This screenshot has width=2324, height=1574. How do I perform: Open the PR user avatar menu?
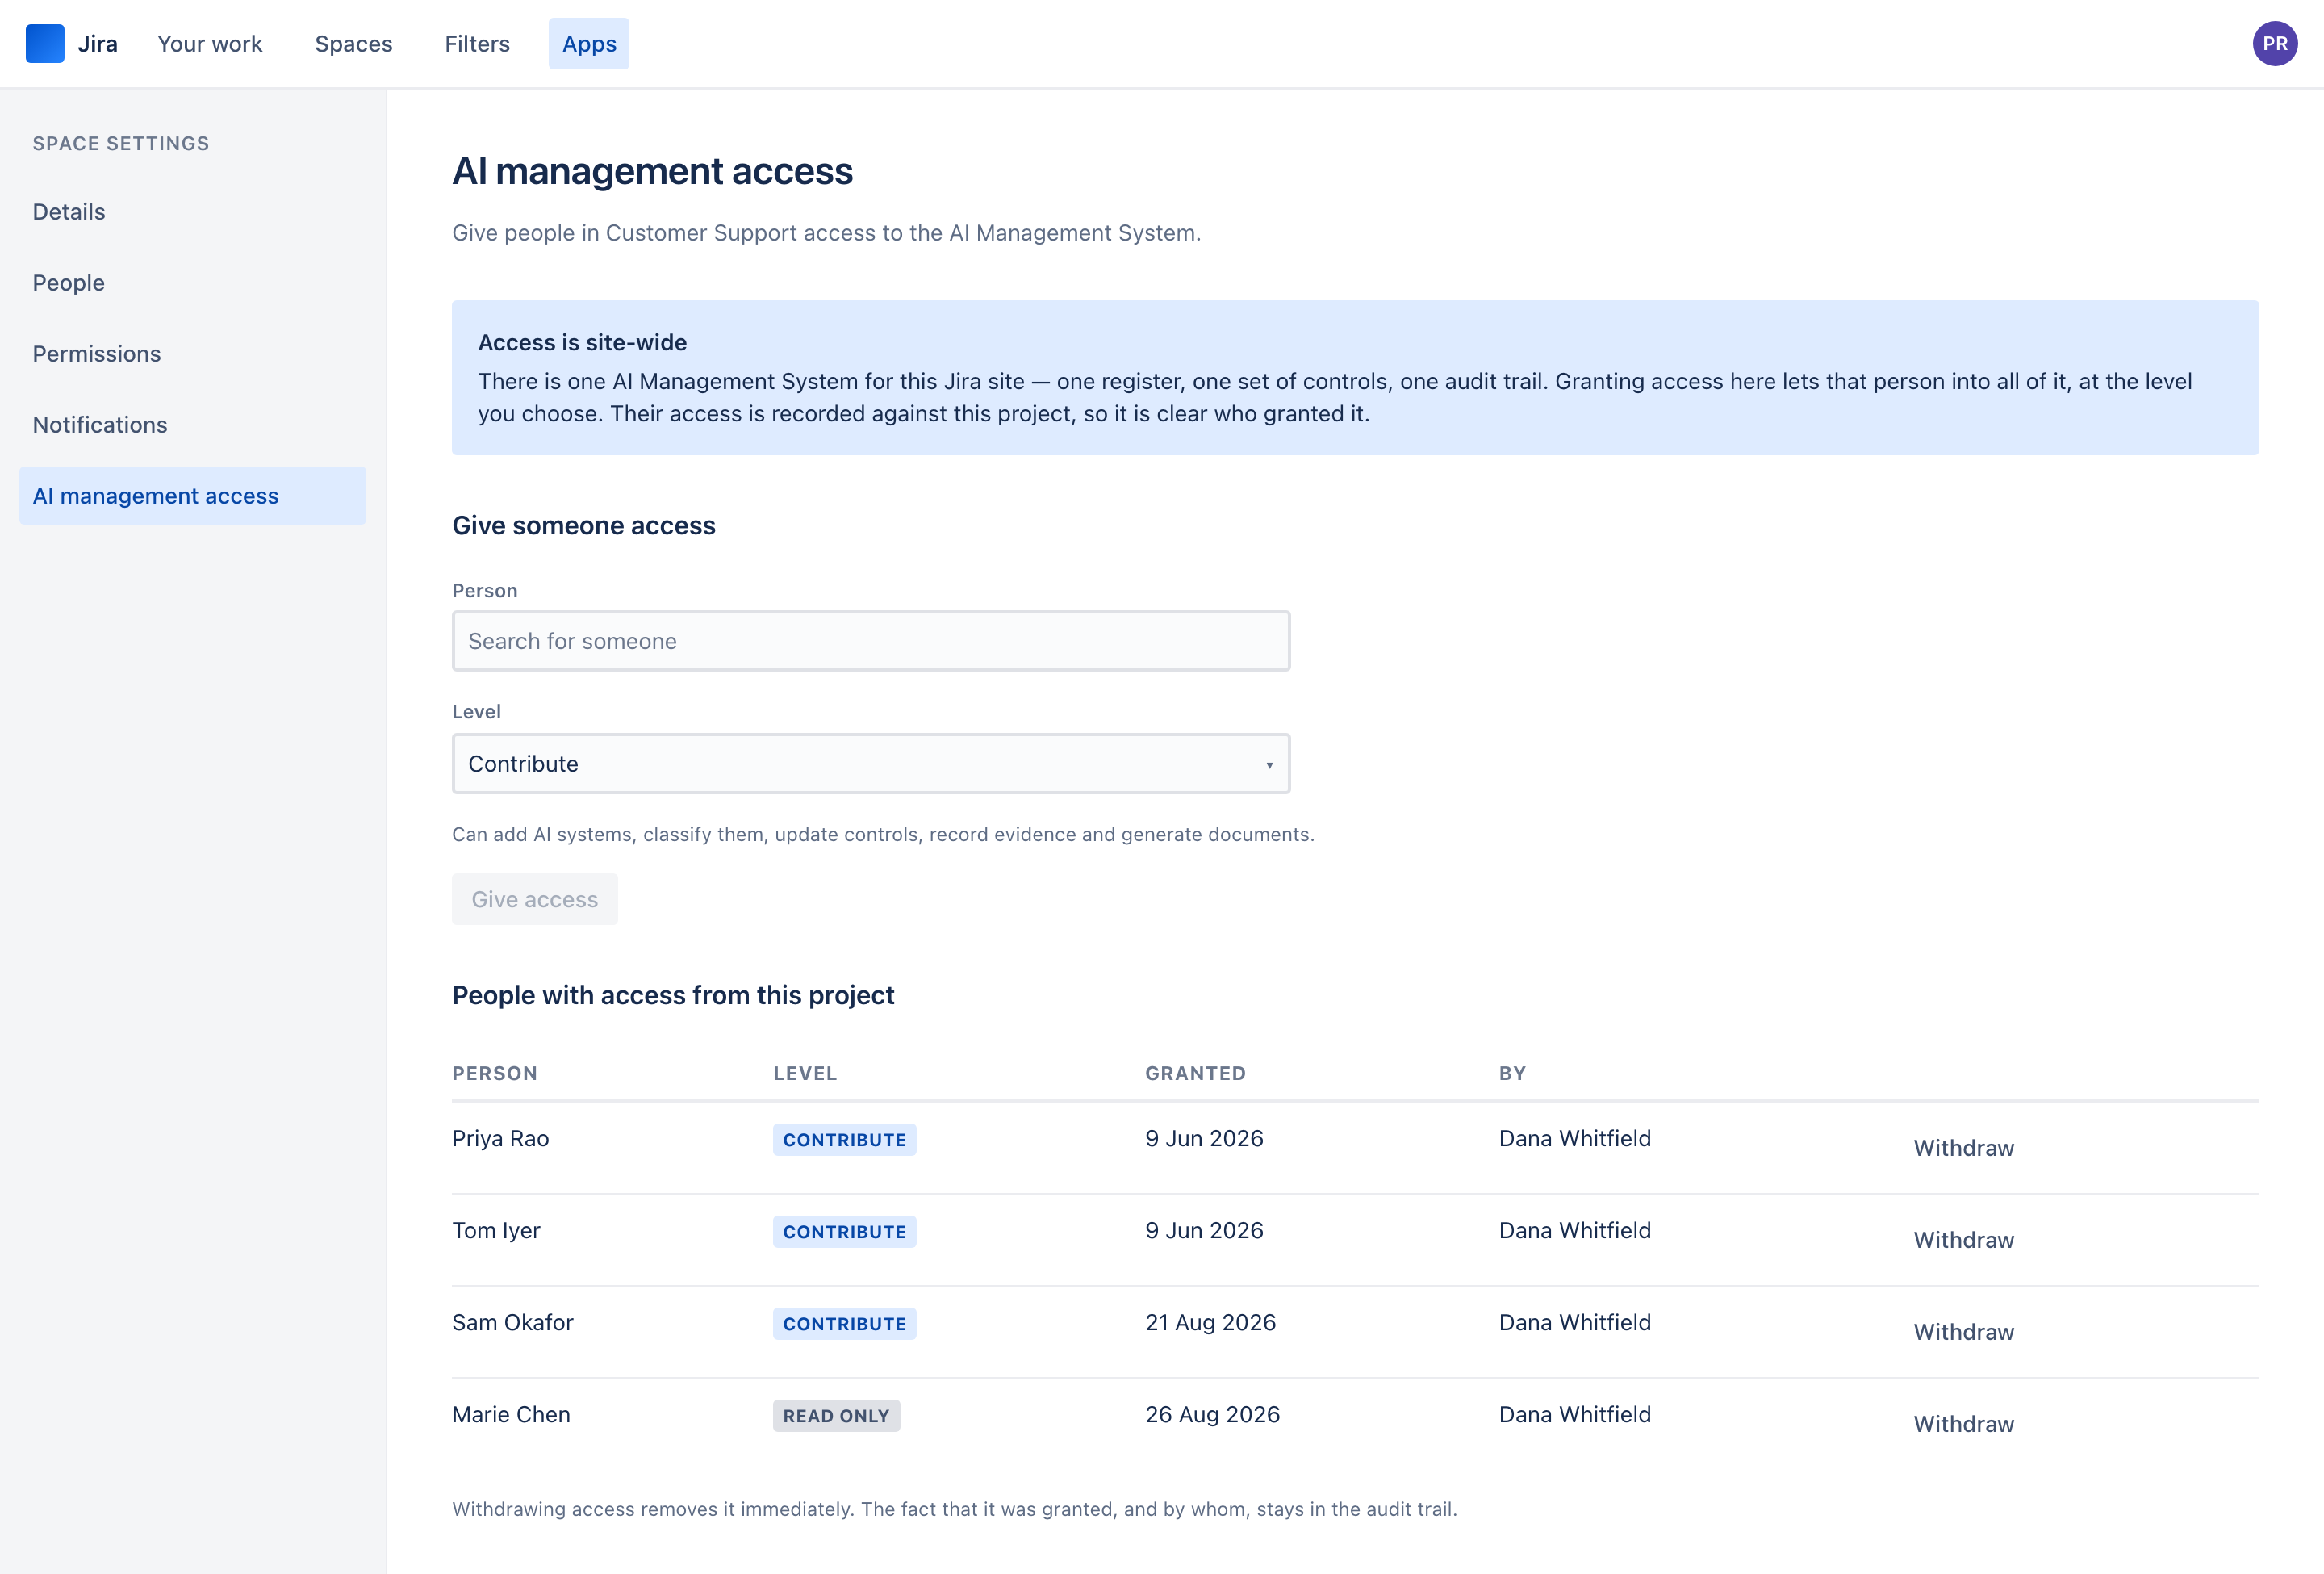[x=2274, y=44]
